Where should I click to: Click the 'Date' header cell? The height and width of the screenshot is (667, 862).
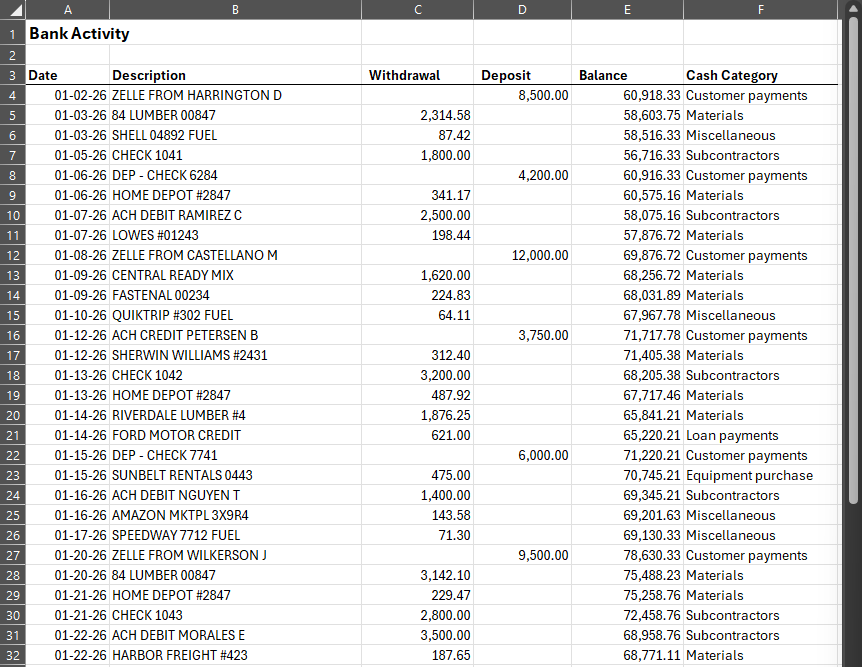[x=68, y=75]
